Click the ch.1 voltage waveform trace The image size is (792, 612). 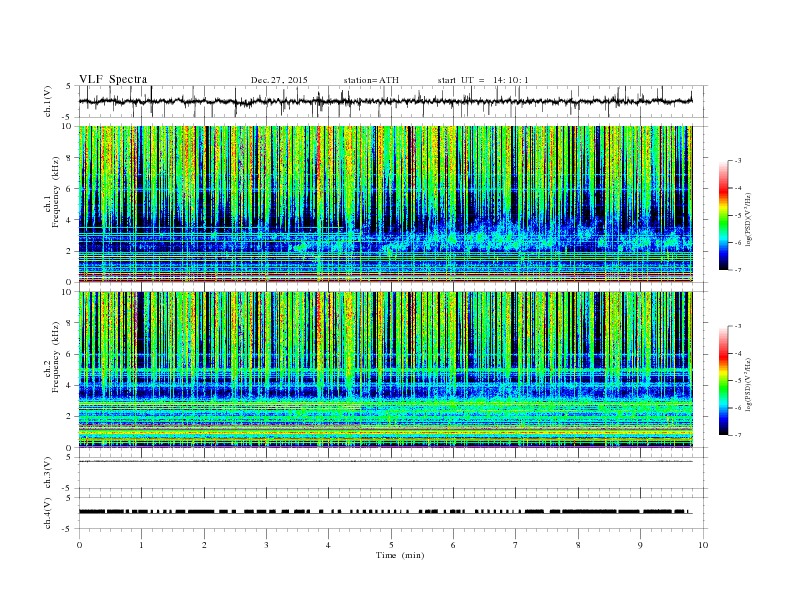click(385, 101)
